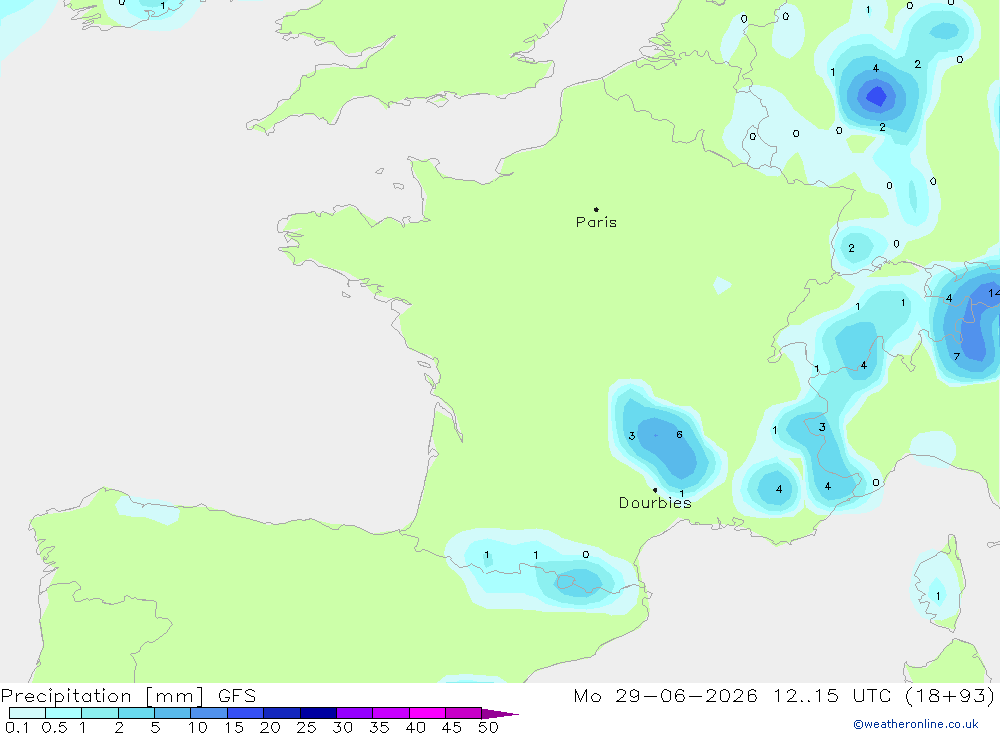This screenshot has width=1000, height=733.
Task: Click the value 7 in eastern rain cell
Action: [x=957, y=357]
